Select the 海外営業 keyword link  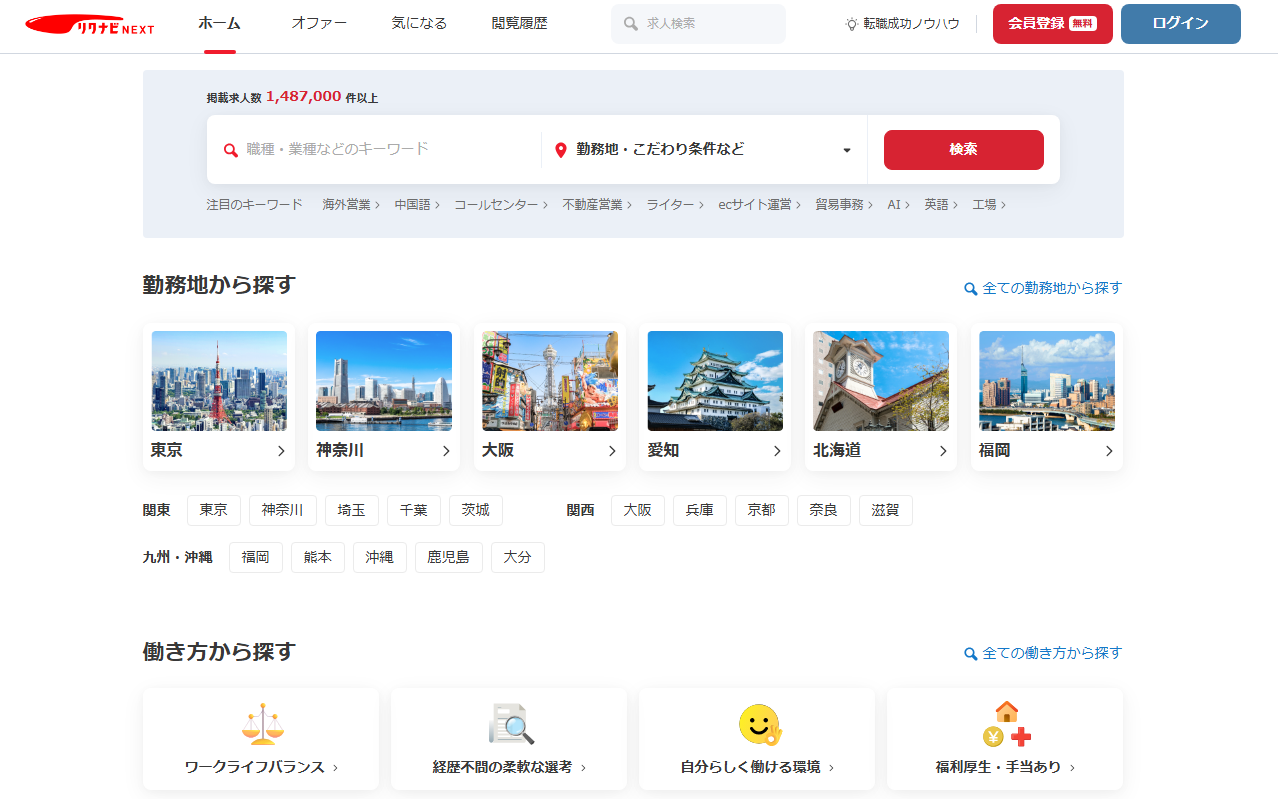click(x=350, y=204)
